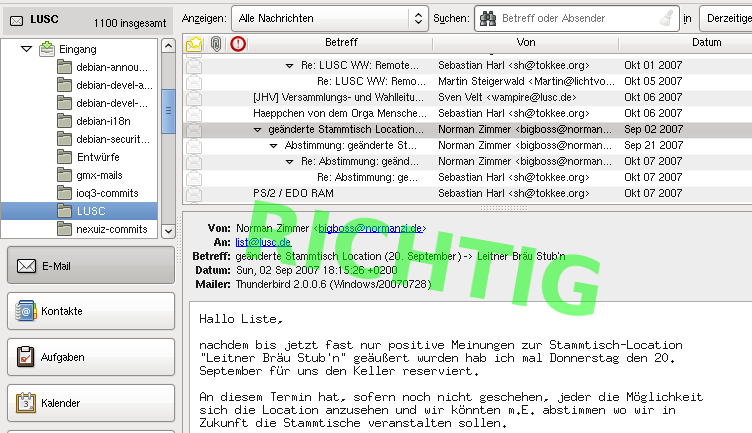This screenshot has width=752, height=433.
Task: Sort messages by the Datum column
Action: point(705,43)
